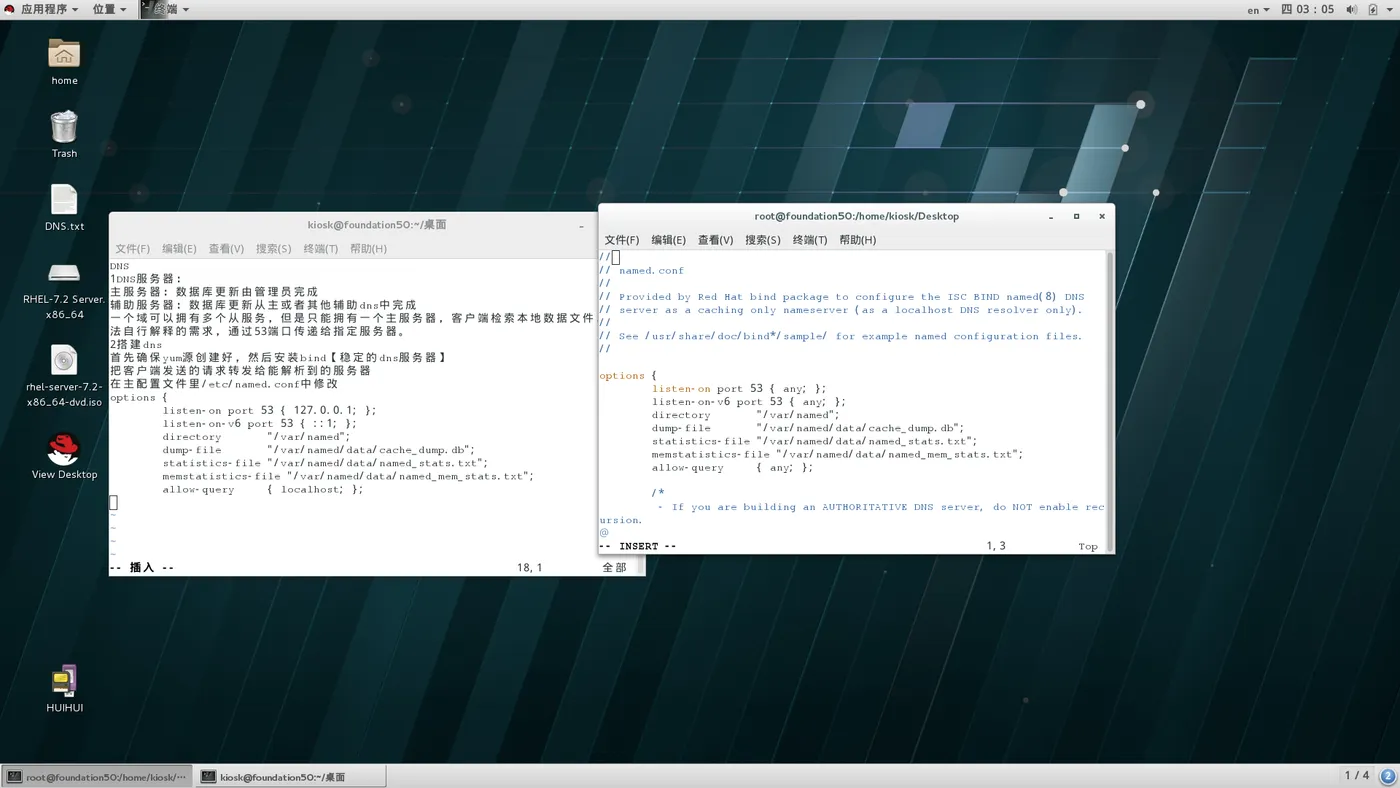Click the root terminal title bar
Image resolution: width=1400 pixels, height=788 pixels.
[856, 216]
